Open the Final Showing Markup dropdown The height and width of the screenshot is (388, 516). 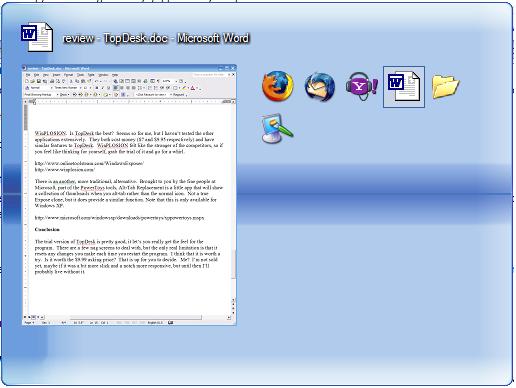tap(41, 95)
